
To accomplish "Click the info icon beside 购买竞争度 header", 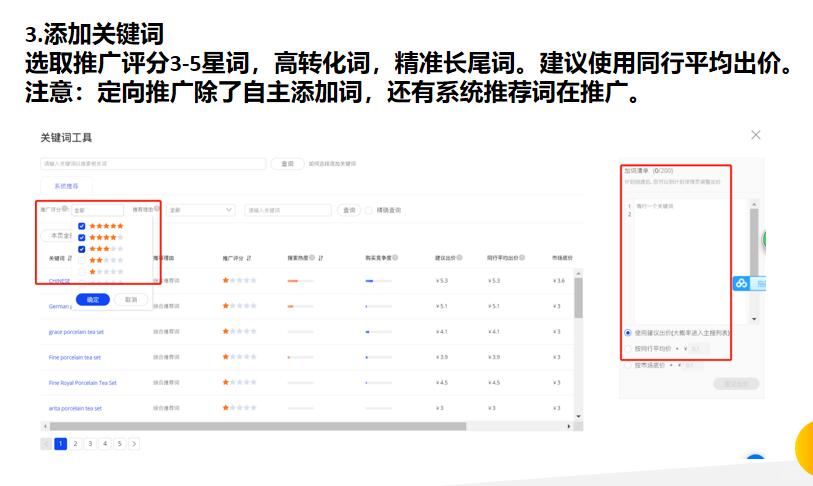I will 395,257.
